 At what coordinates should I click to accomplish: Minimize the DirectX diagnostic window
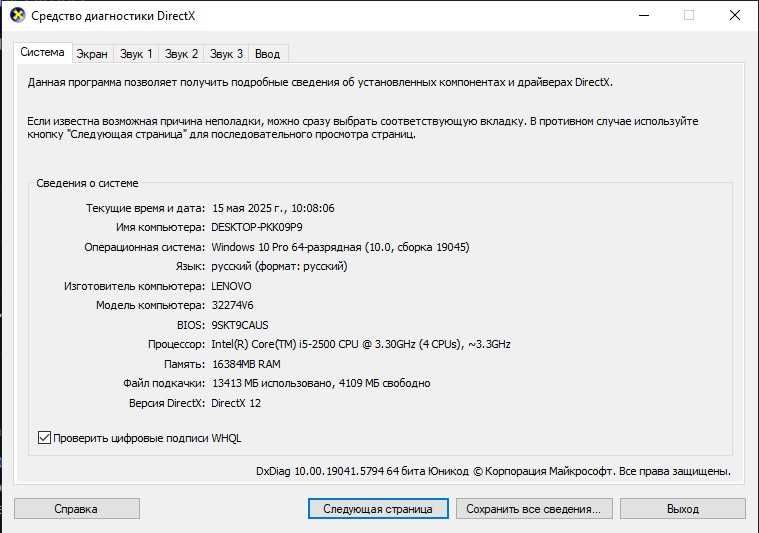pyautogui.click(x=644, y=15)
